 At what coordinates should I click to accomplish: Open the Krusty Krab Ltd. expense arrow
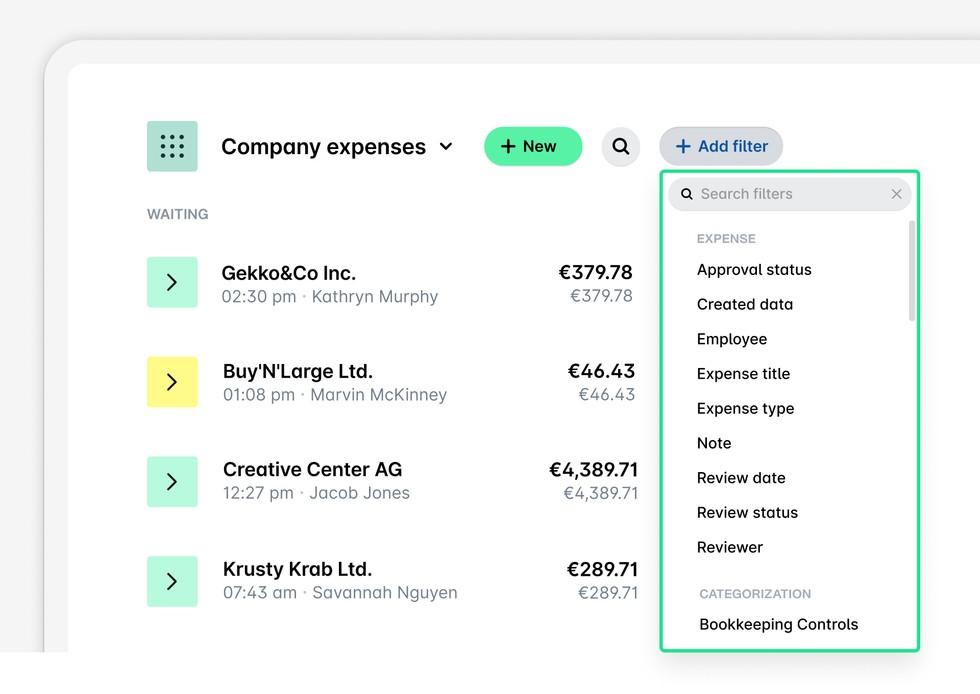coord(172,579)
